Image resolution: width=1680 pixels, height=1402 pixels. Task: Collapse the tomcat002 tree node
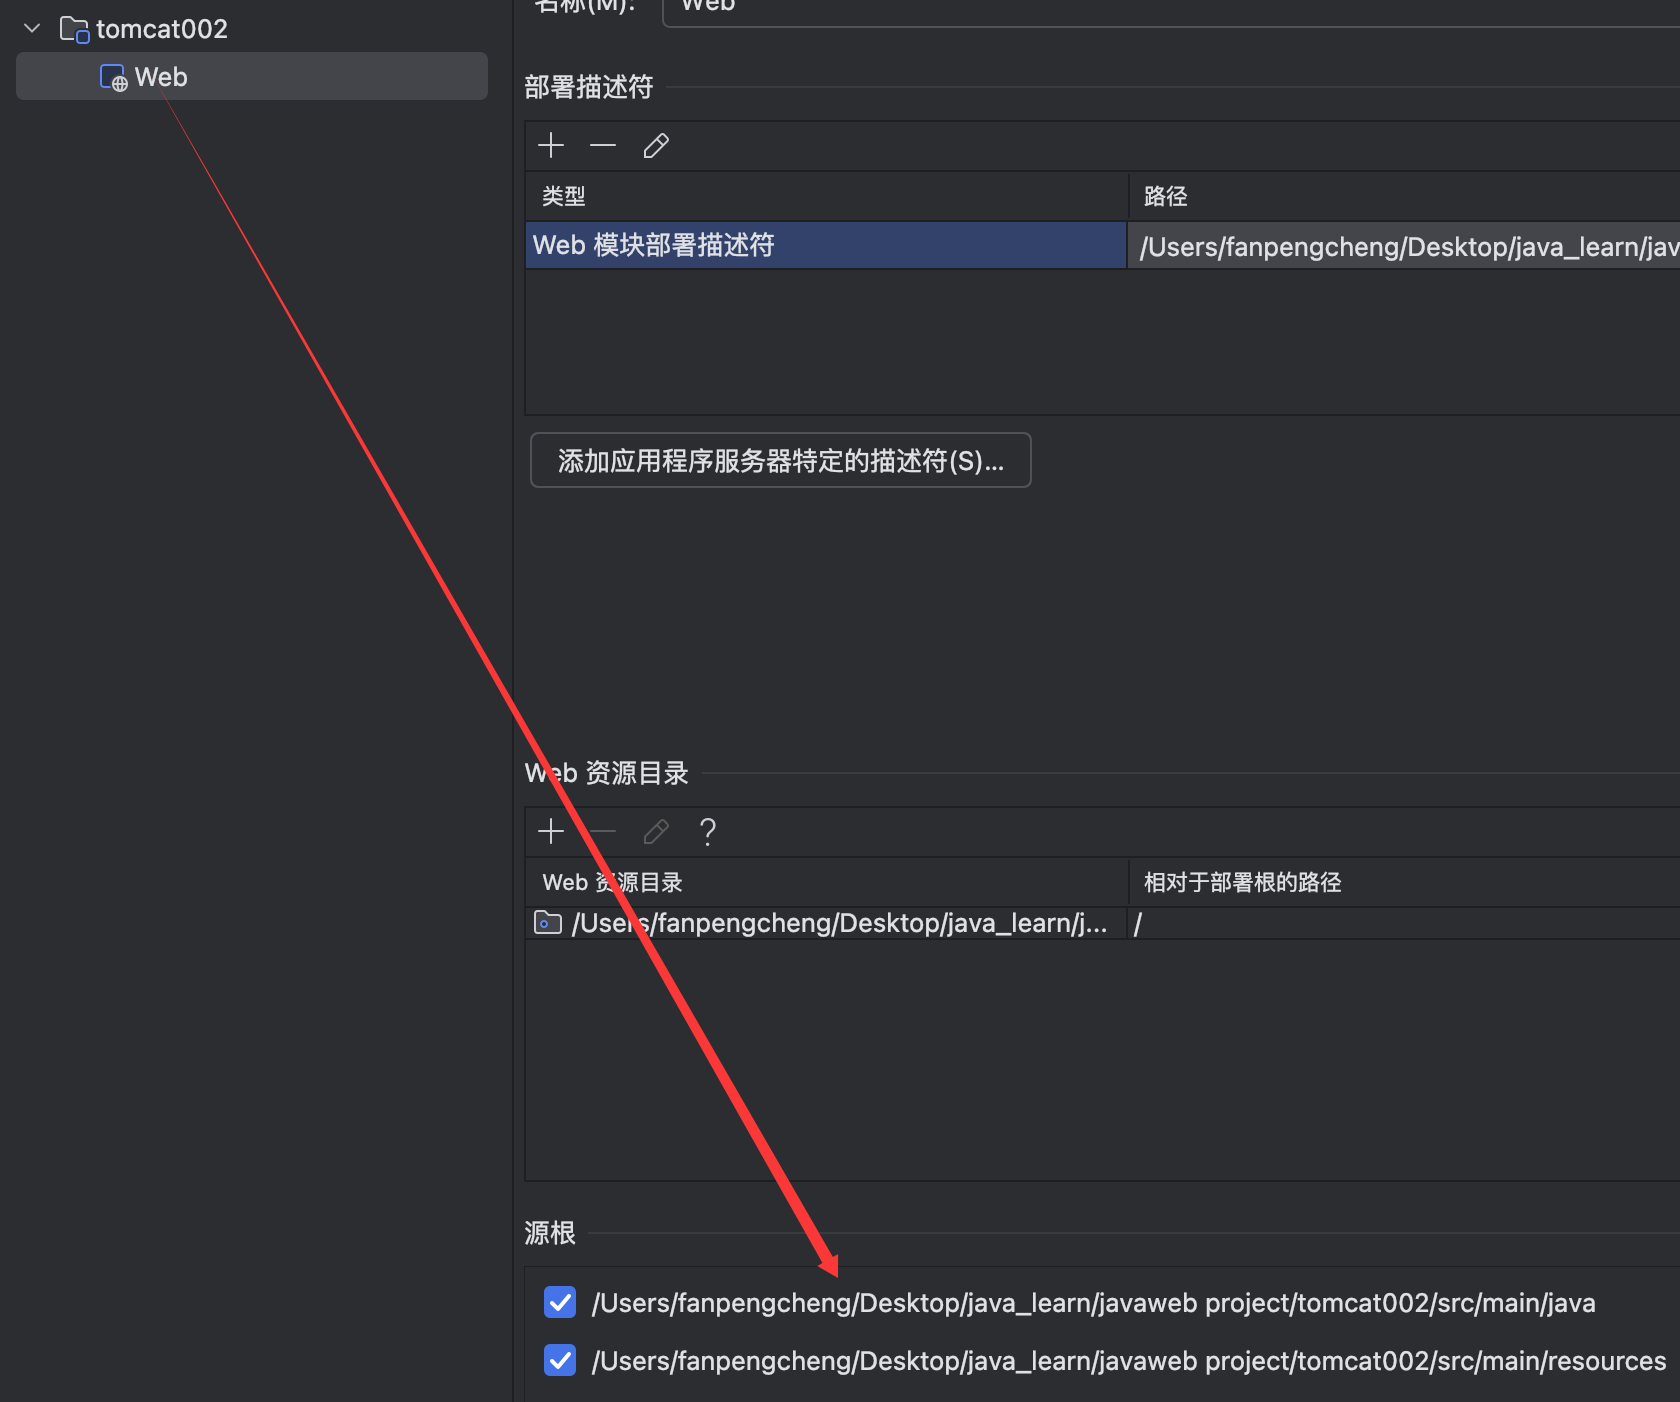32,29
